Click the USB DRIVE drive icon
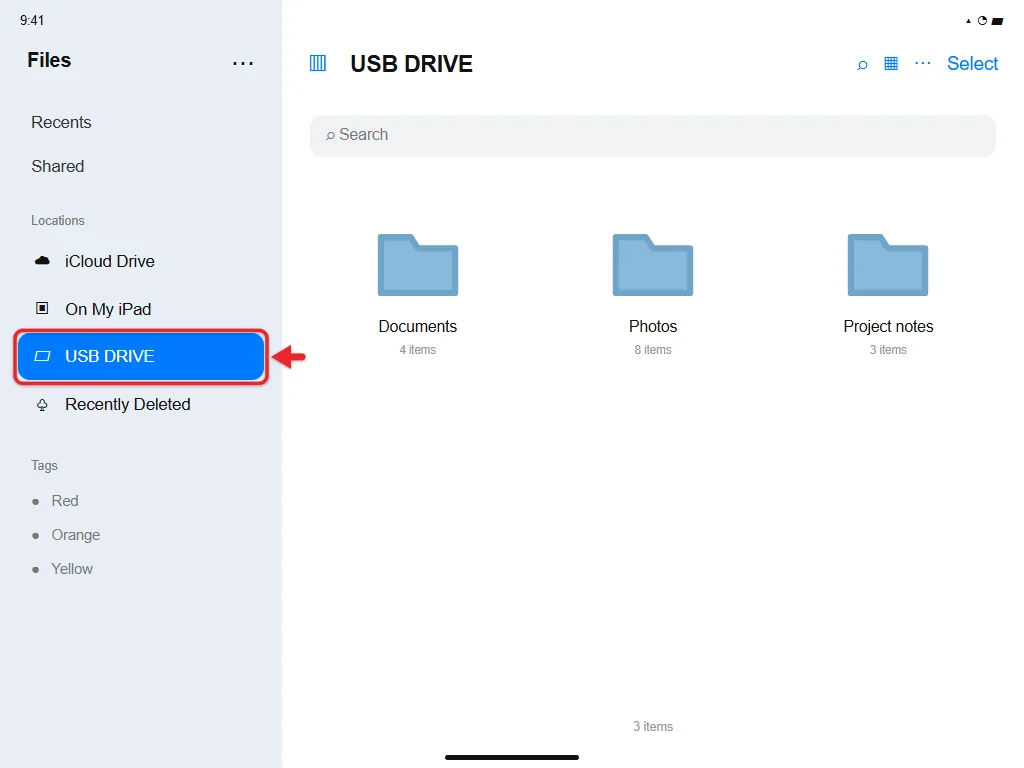The width and height of the screenshot is (1024, 768). 42,356
